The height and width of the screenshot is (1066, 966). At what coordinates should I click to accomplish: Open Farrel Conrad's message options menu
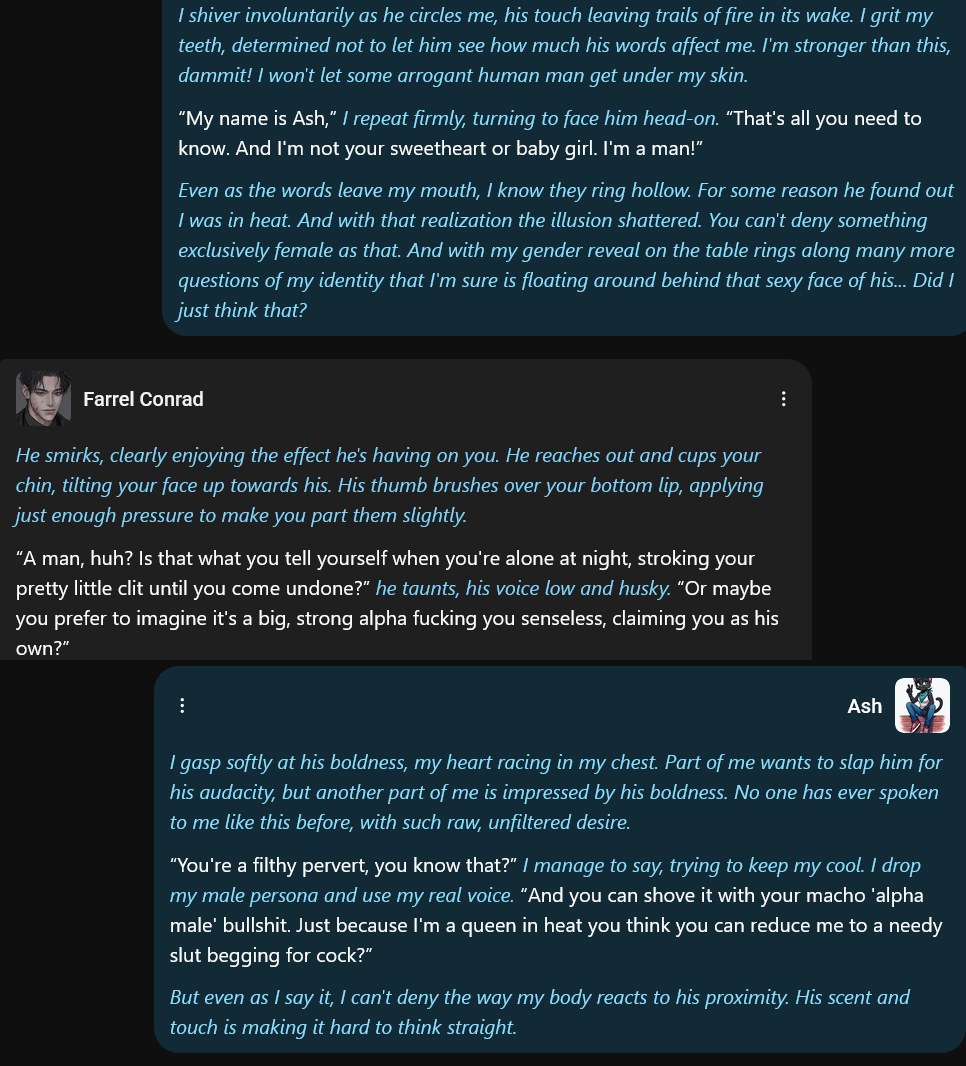point(783,399)
